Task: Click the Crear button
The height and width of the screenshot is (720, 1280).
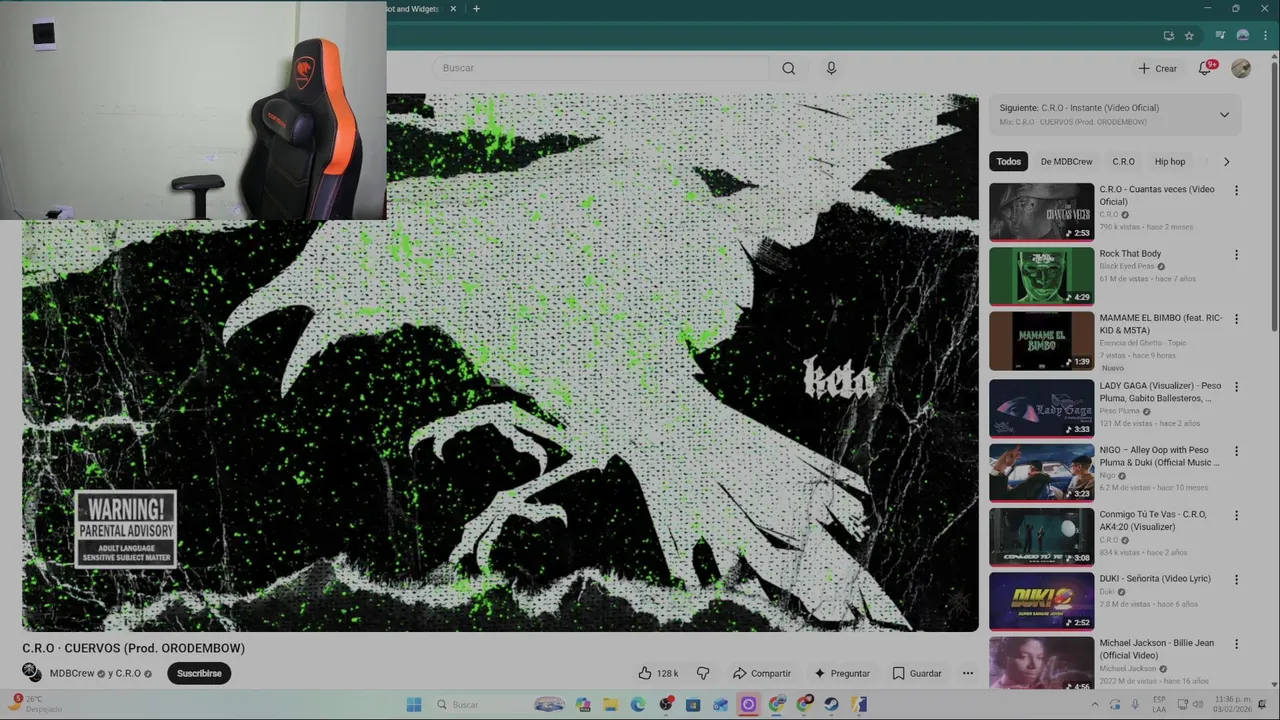Action: [1158, 68]
